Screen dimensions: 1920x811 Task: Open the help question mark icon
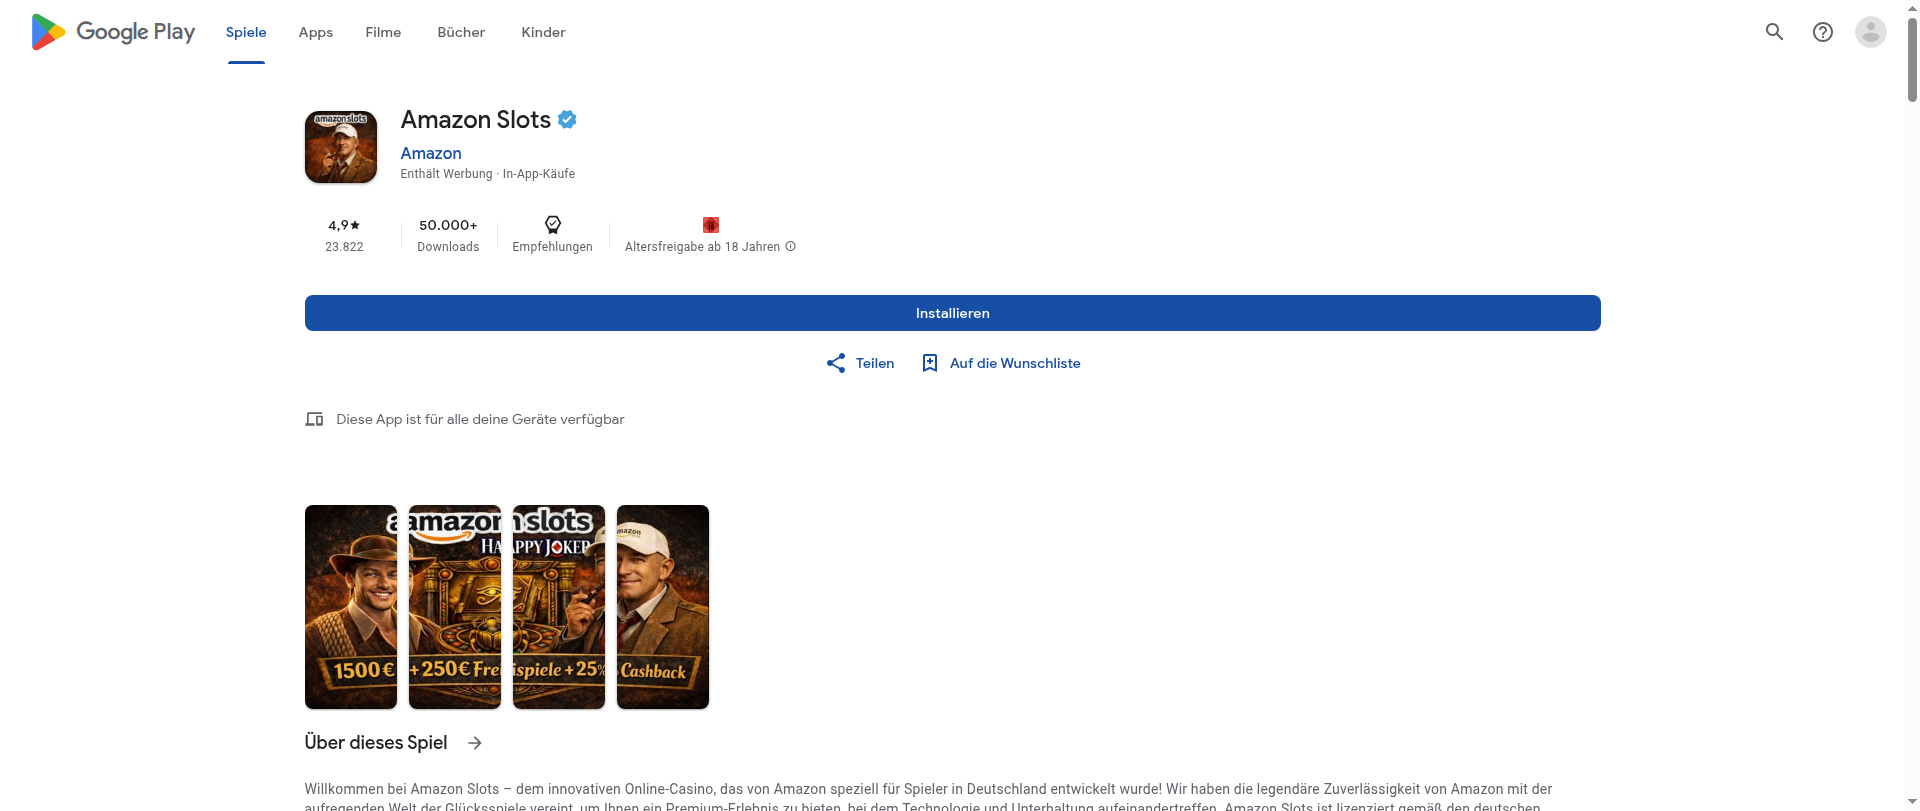pyautogui.click(x=1822, y=32)
